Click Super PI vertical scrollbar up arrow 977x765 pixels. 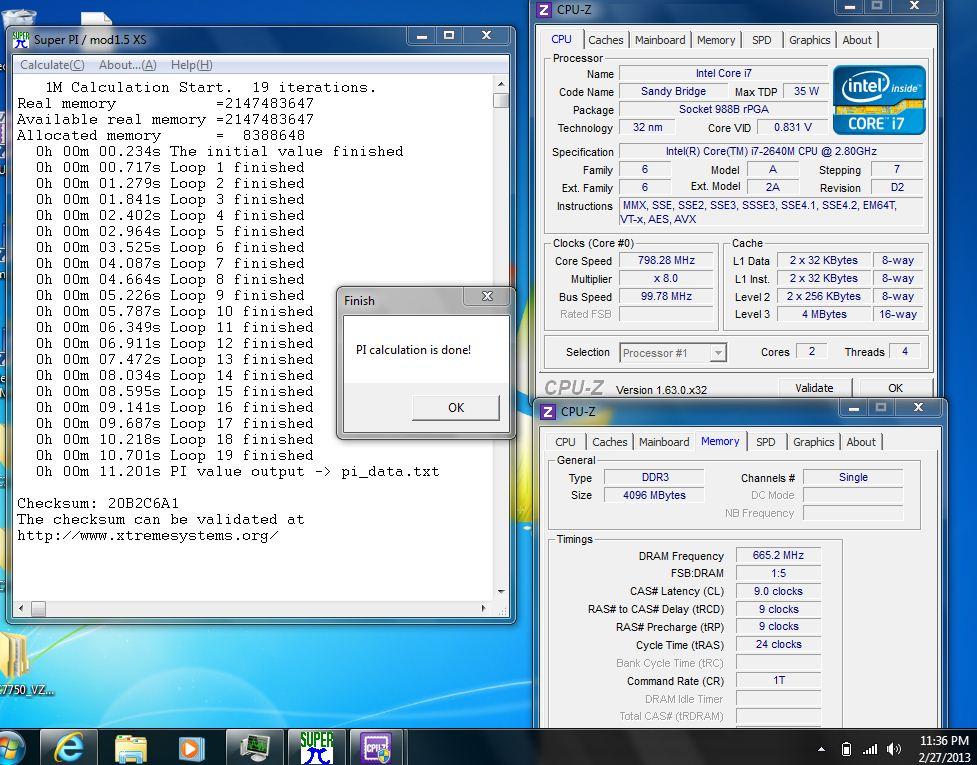(500, 83)
